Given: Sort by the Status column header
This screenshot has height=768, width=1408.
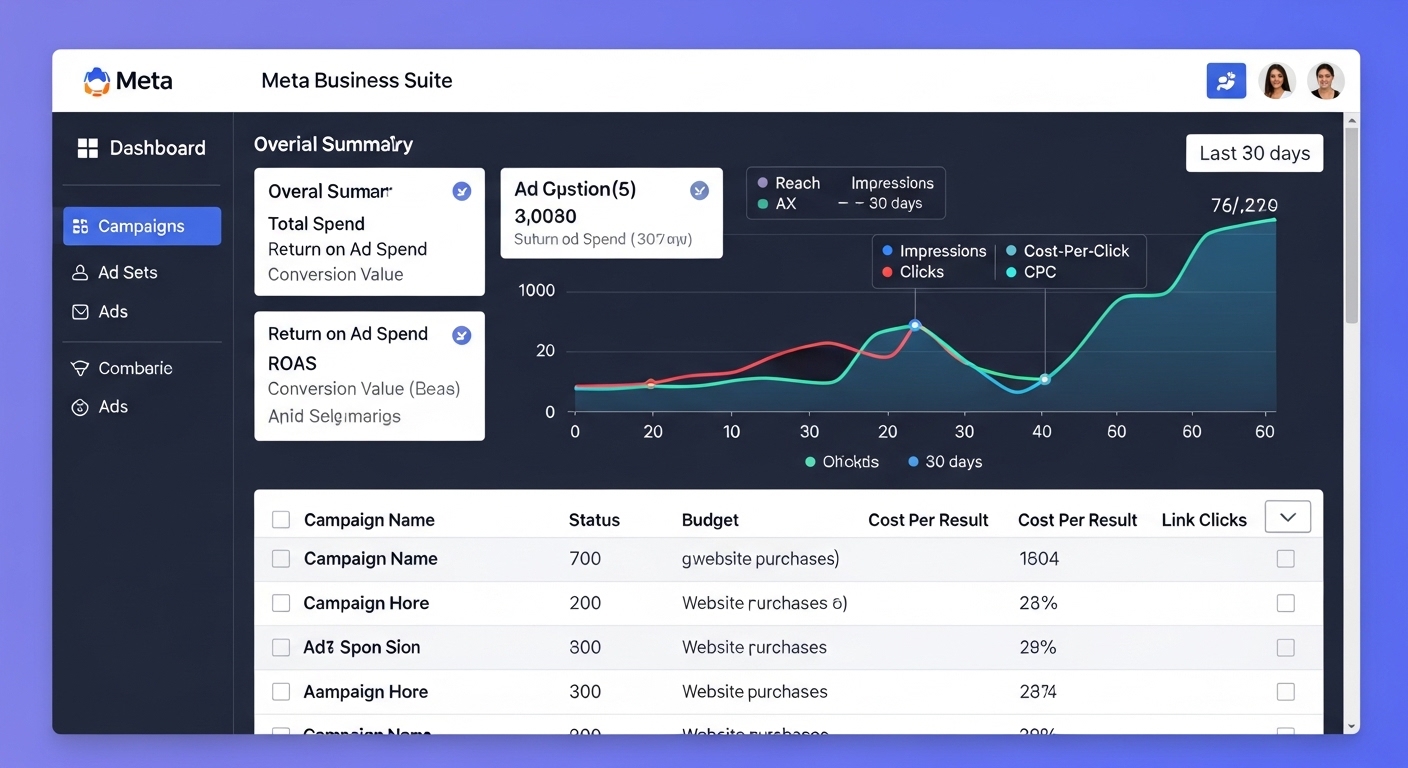Looking at the screenshot, I should (x=594, y=520).
